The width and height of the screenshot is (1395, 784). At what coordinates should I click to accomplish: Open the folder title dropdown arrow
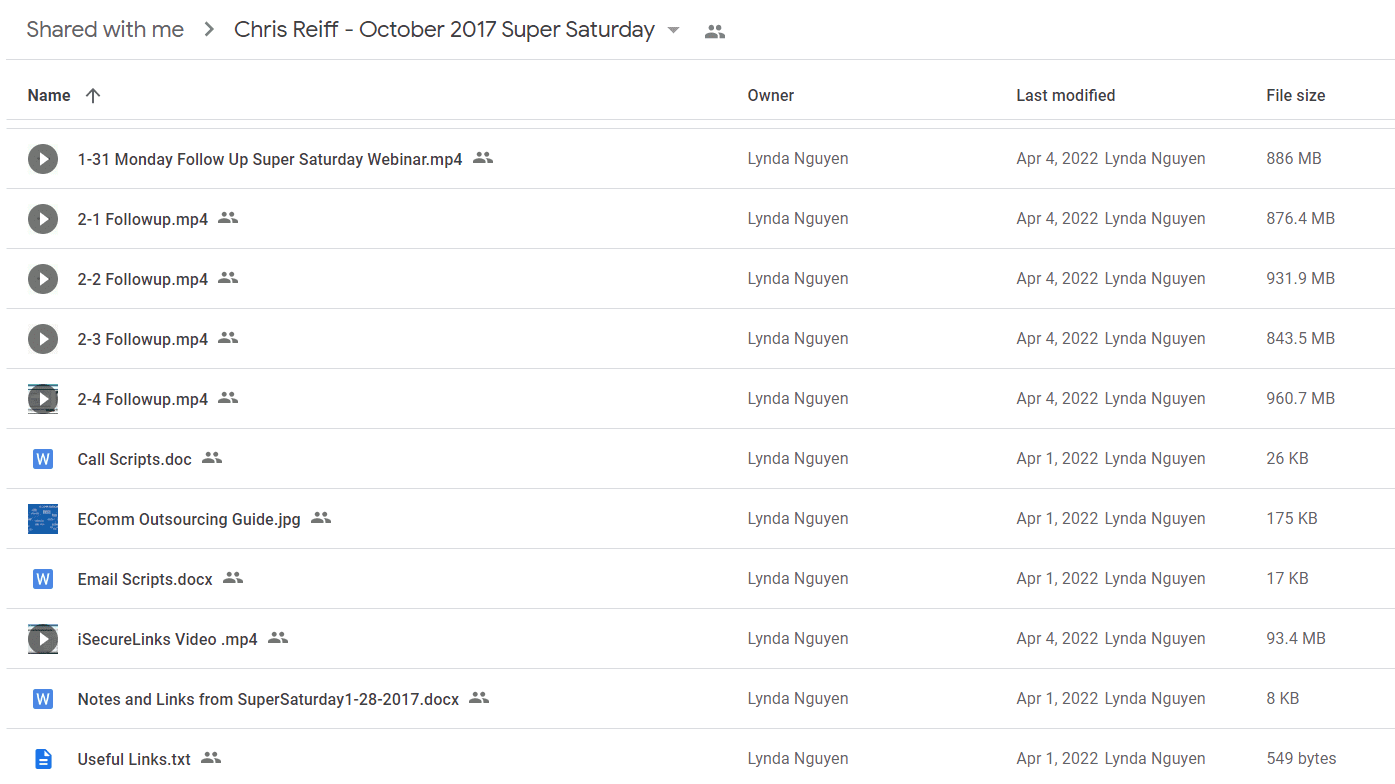(674, 30)
